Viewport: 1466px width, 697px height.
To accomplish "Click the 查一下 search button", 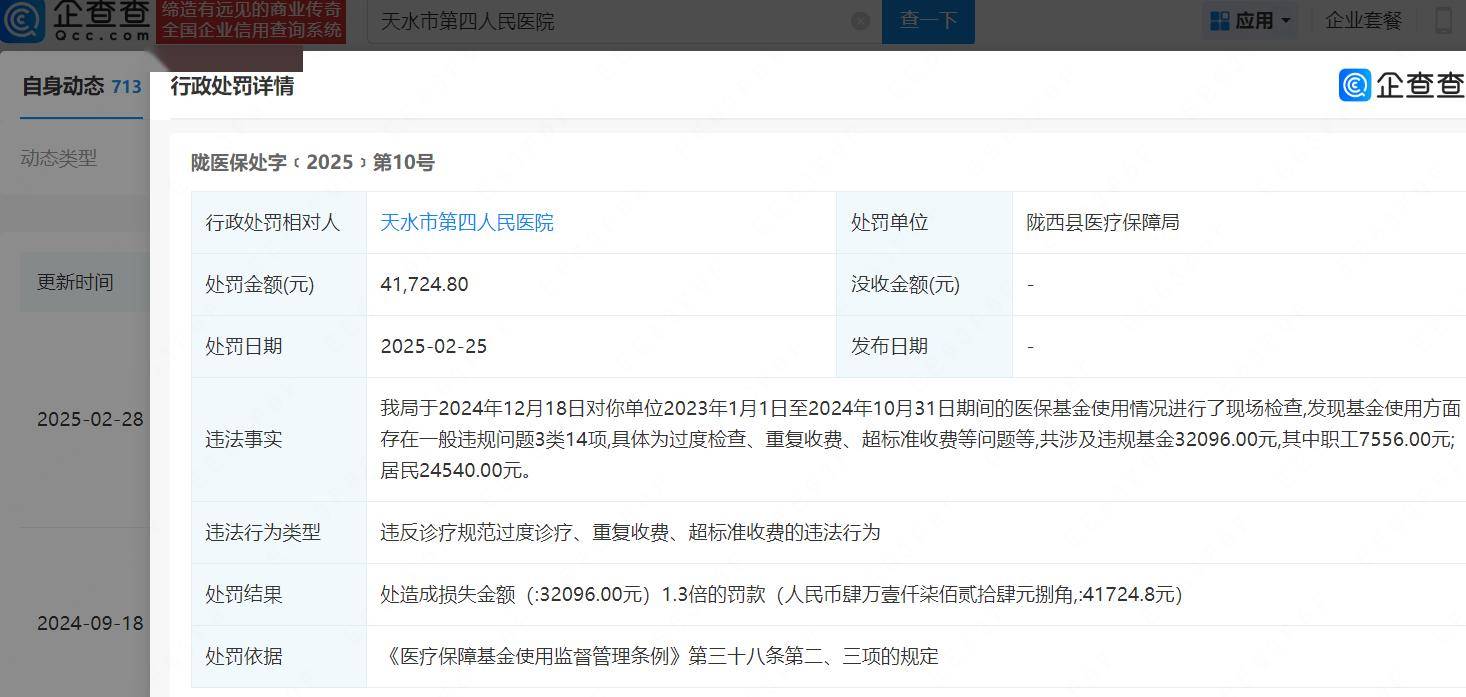I will [x=927, y=20].
